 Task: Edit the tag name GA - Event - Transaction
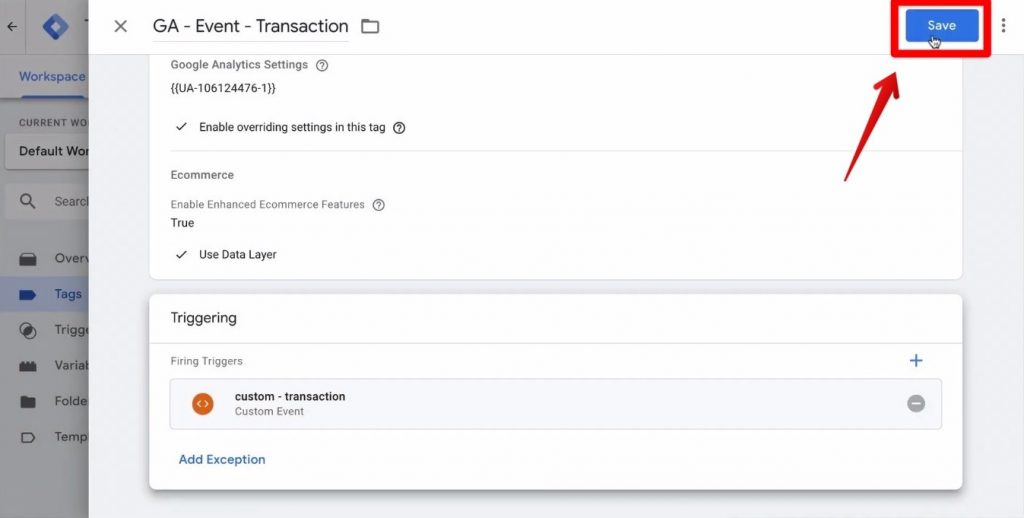point(250,26)
